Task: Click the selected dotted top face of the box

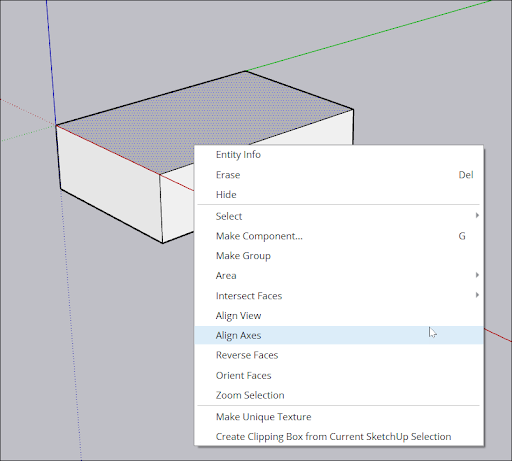Action: pos(200,117)
